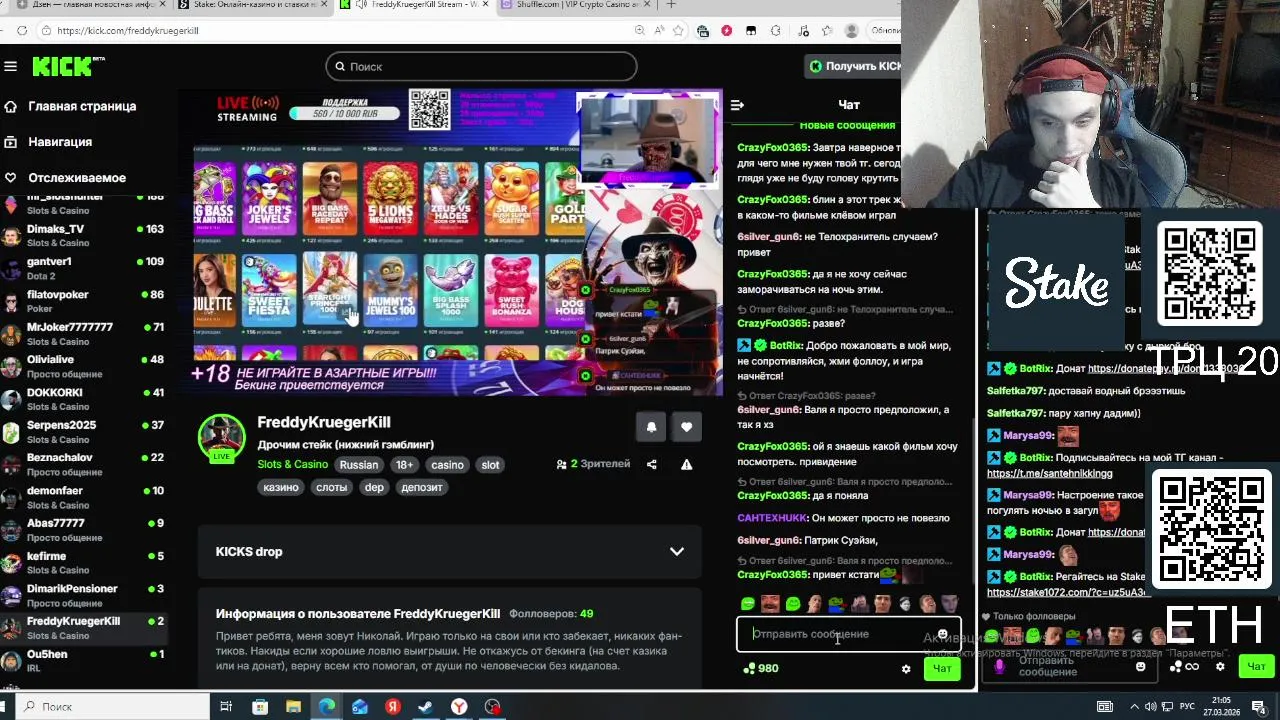Open Steam from the taskbar
Screen dimensions: 1280x720
pos(426,707)
